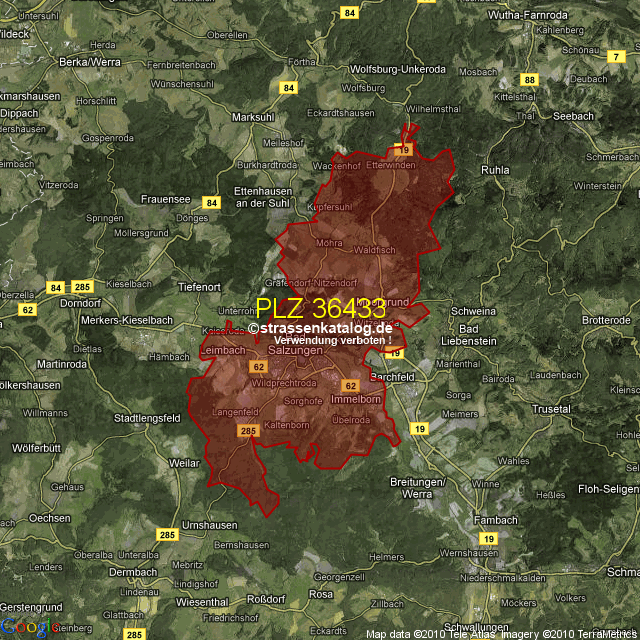Click the 62 road shield above Immelborn
640x640 pixels.
[x=350, y=385]
